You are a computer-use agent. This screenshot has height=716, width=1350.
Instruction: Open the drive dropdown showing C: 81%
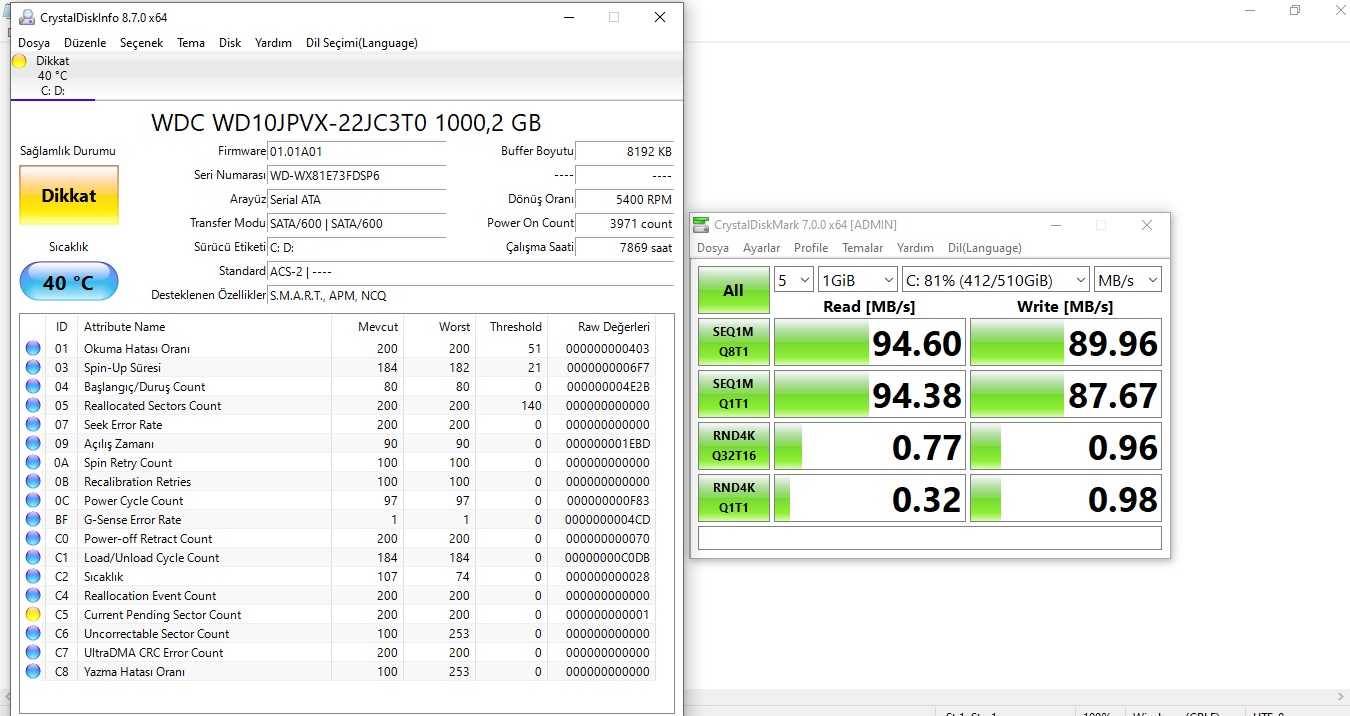tap(996, 280)
